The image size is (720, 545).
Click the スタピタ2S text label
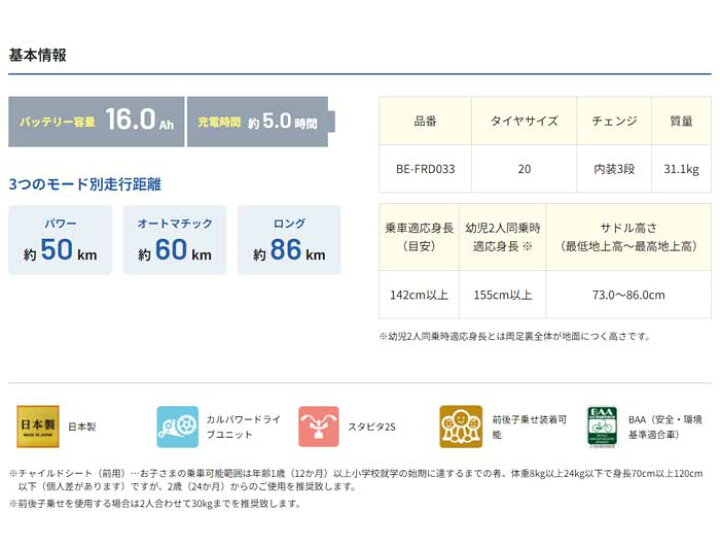371,427
